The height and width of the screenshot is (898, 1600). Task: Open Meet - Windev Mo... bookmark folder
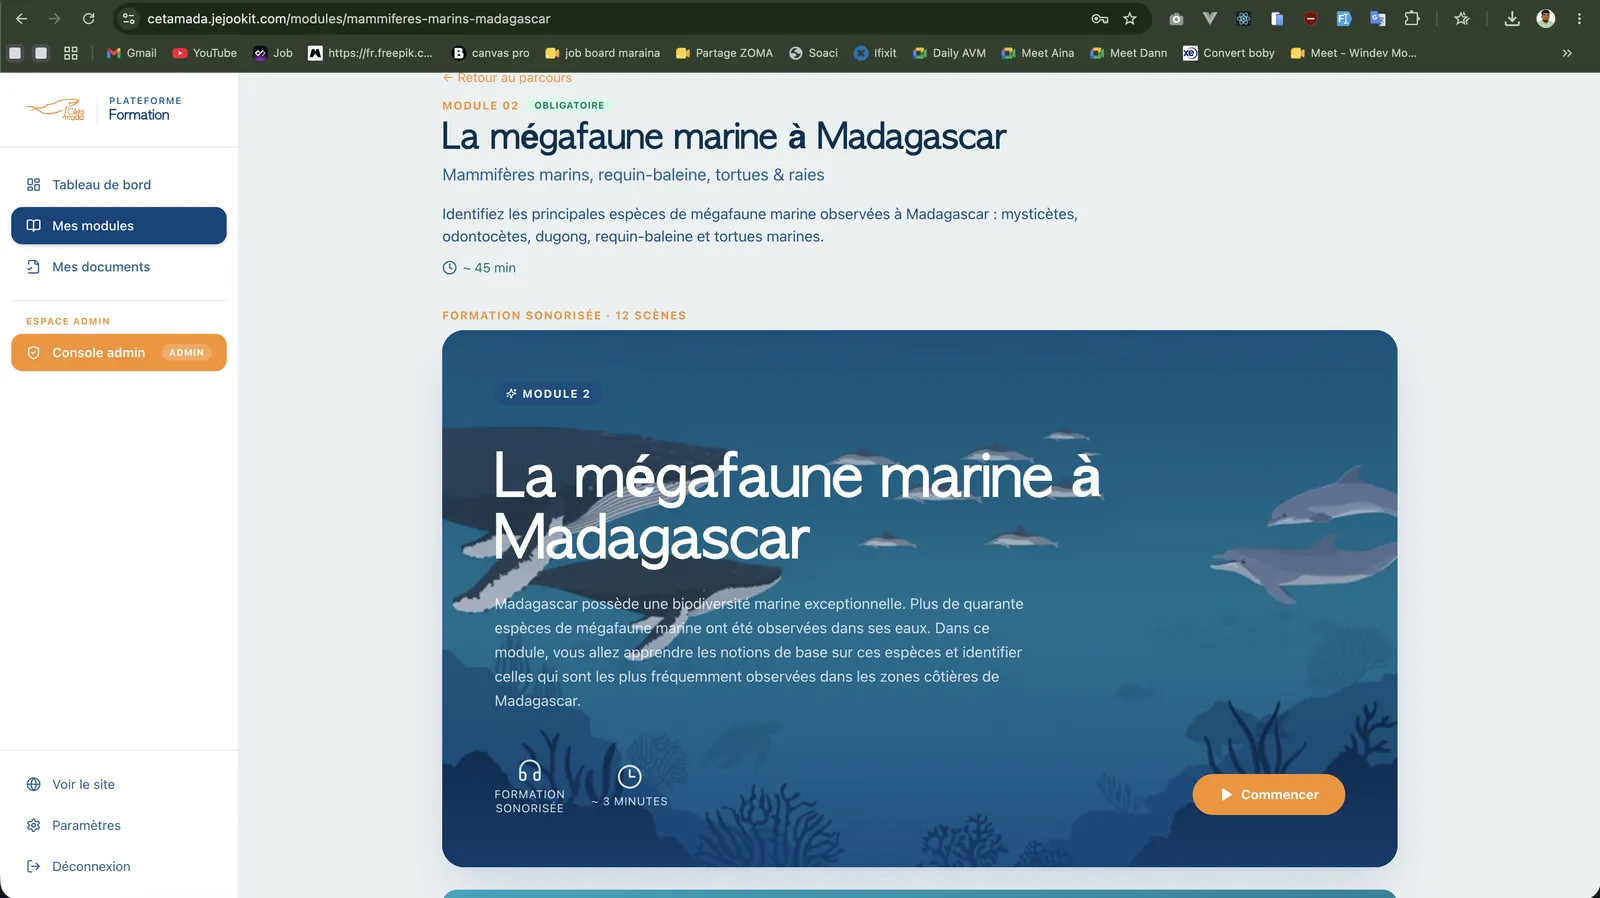click(1353, 53)
